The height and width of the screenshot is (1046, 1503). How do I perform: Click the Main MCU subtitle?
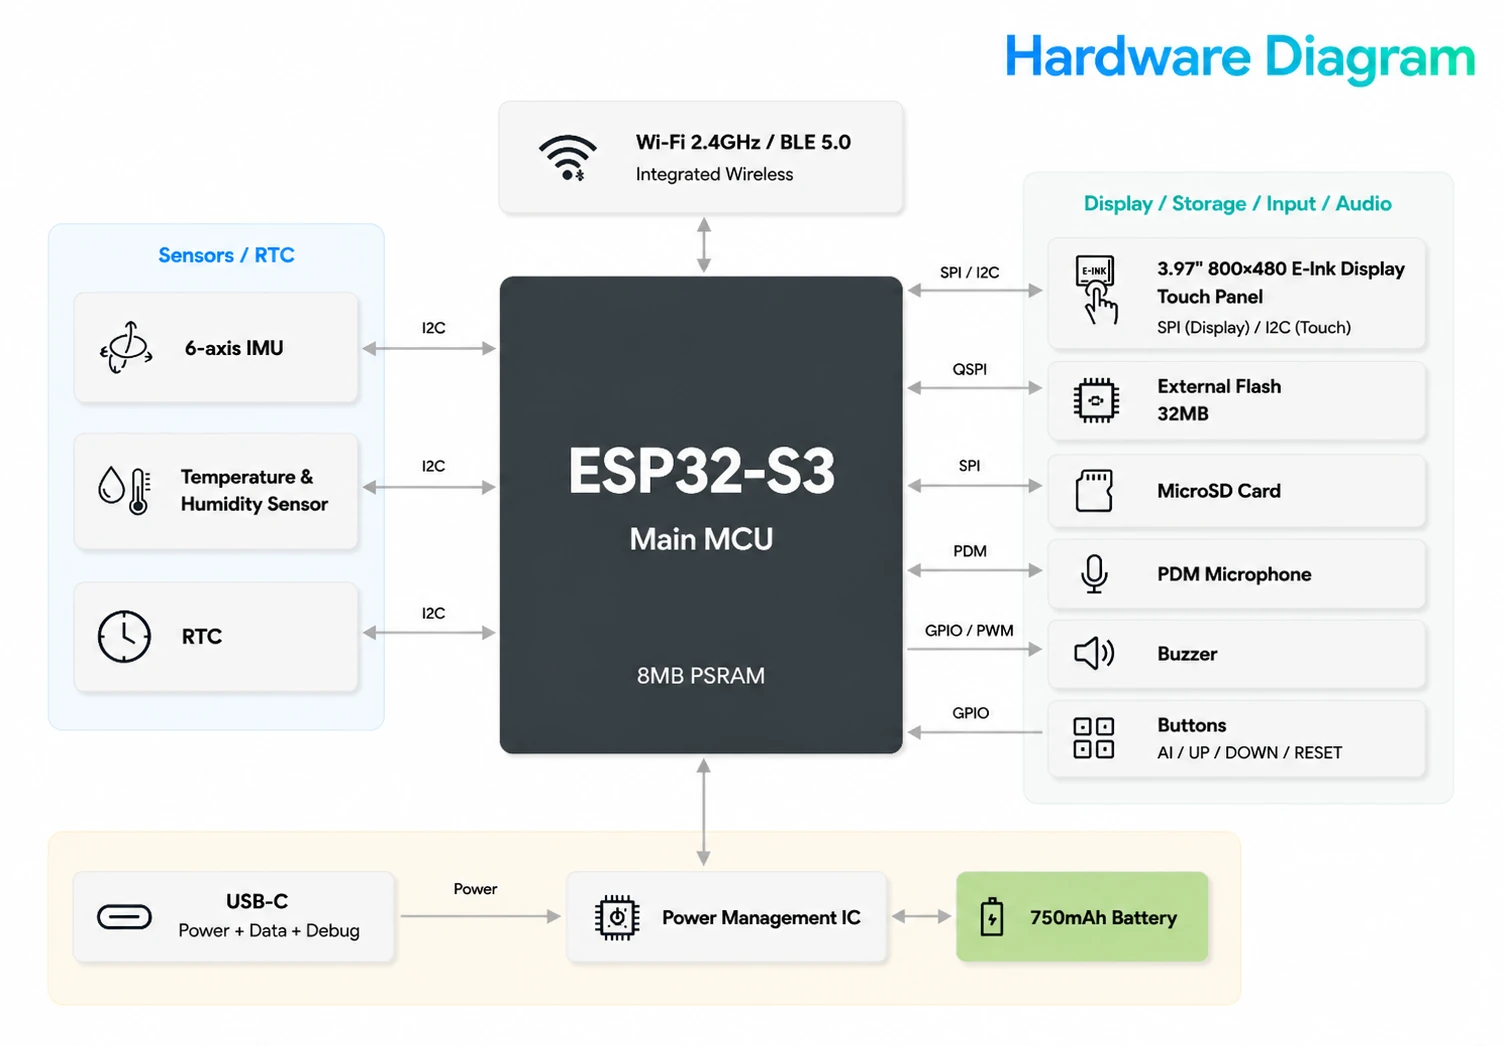click(x=701, y=539)
